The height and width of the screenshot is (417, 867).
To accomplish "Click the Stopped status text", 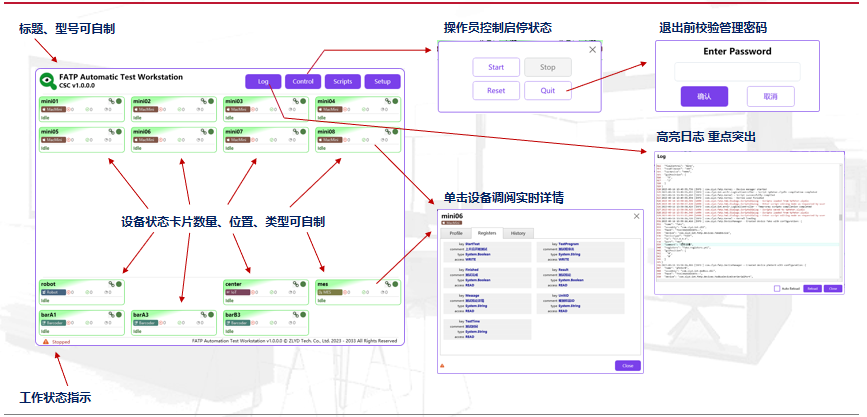I will coord(61,342).
